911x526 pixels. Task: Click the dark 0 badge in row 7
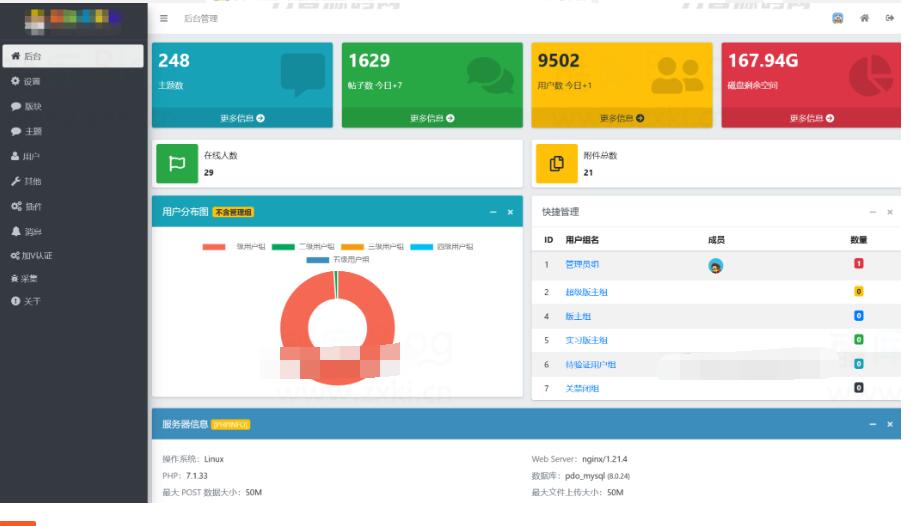point(858,388)
